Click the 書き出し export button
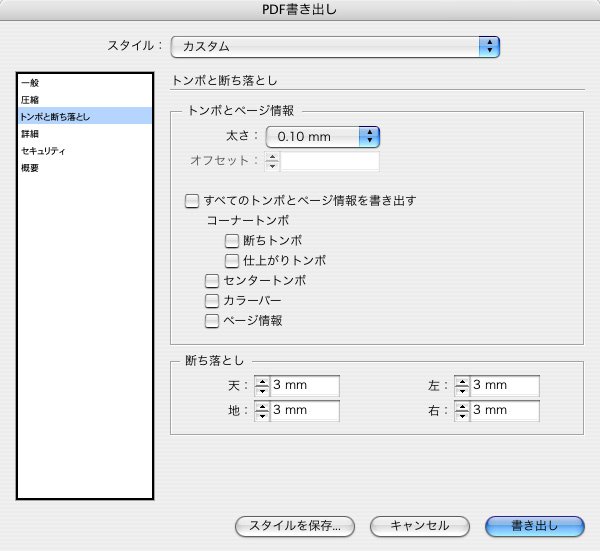Image resolution: width=600 pixels, height=551 pixels. tap(535, 526)
